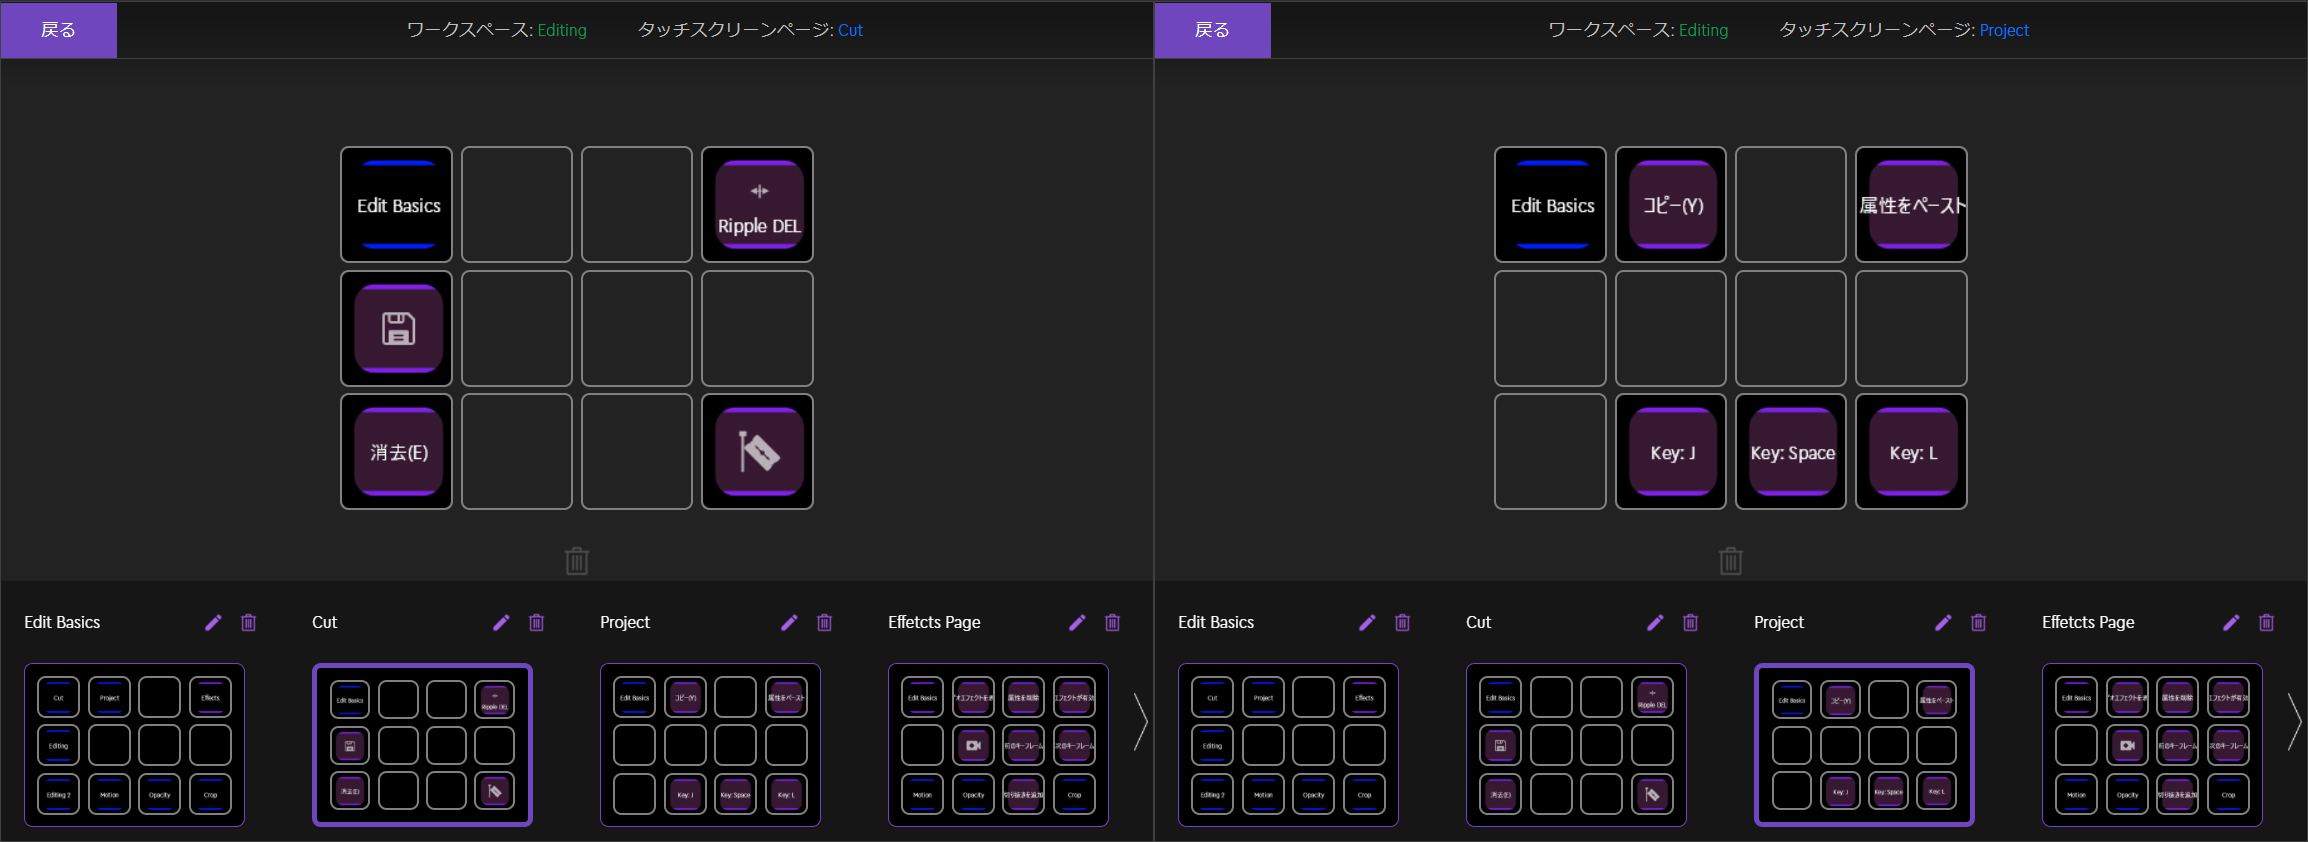Select the Key: J button in right grid
Screen dimensions: 2308x842
pyautogui.click(x=1671, y=452)
